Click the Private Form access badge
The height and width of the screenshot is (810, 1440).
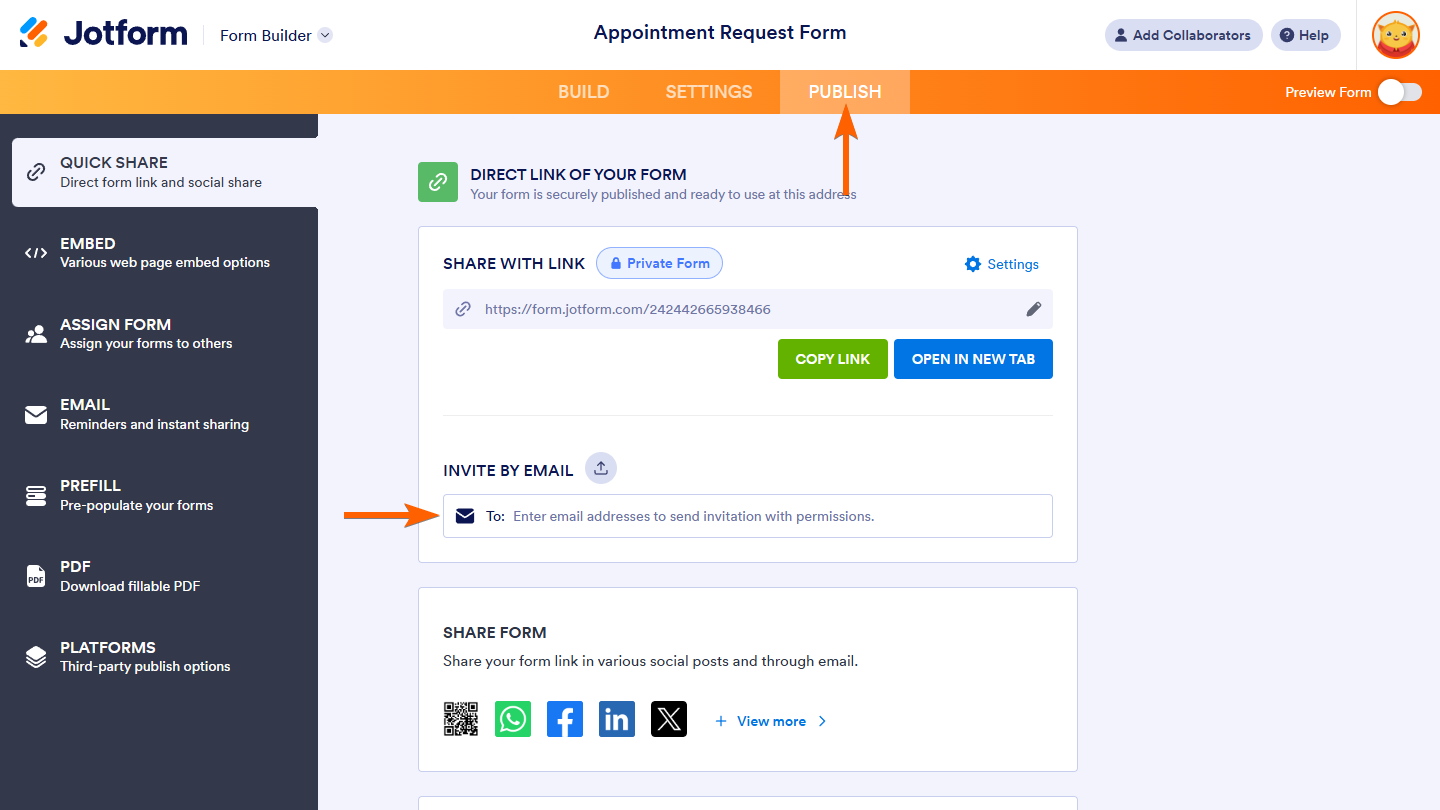[x=659, y=264]
